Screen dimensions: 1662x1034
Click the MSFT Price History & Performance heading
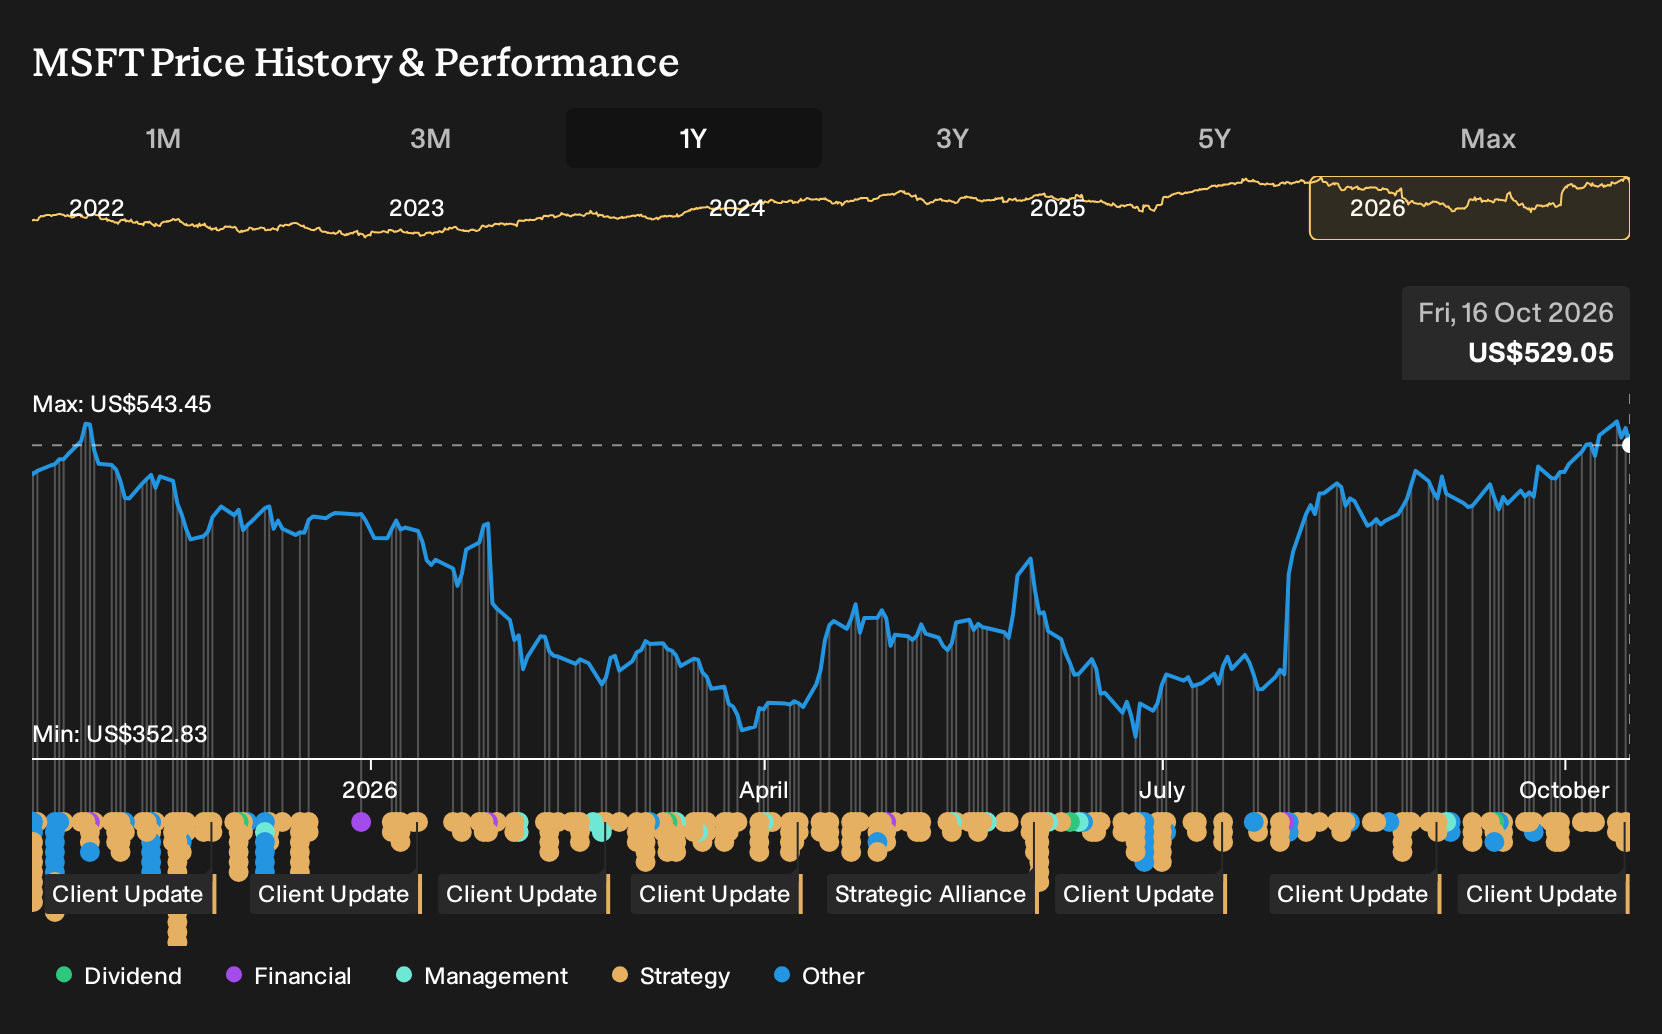(x=356, y=62)
